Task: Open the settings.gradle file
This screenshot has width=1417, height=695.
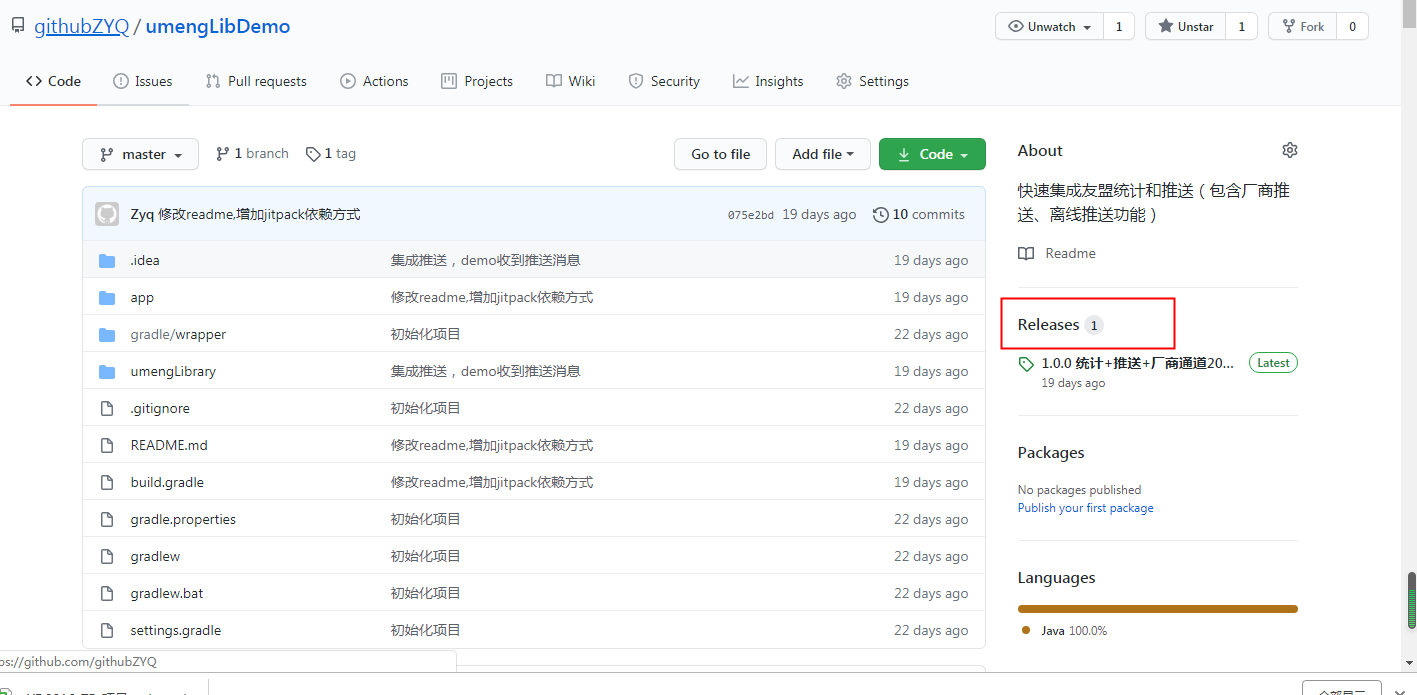Action: (176, 630)
